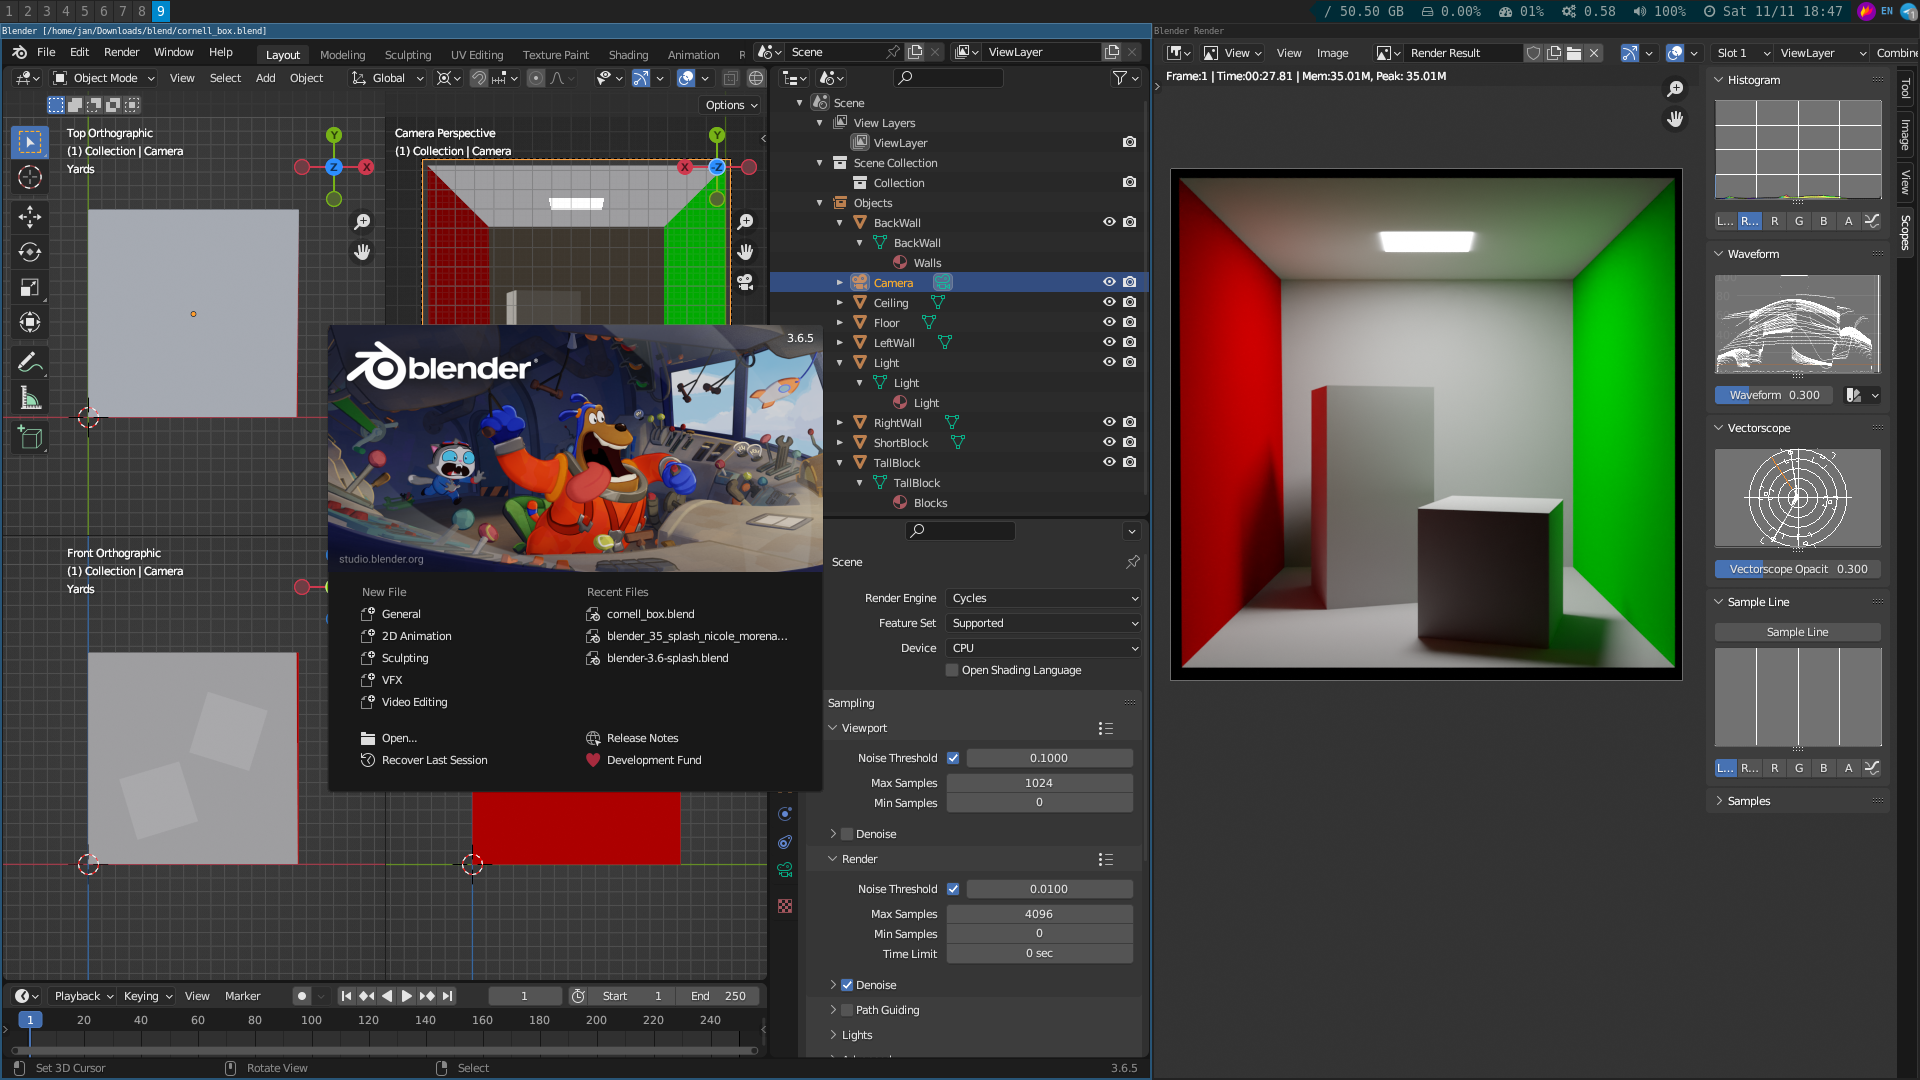Open the Device dropdown set to CPU
Screen dimensions: 1920x1080
(x=1043, y=648)
